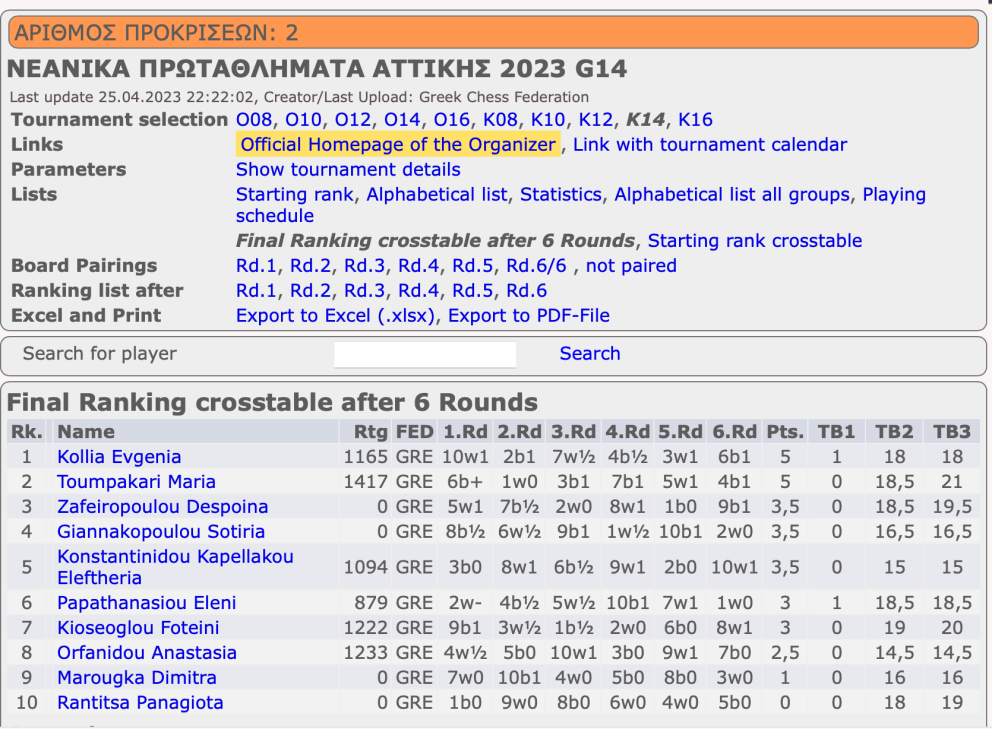
Task: View Rd.3 board pairings
Action: (x=364, y=266)
